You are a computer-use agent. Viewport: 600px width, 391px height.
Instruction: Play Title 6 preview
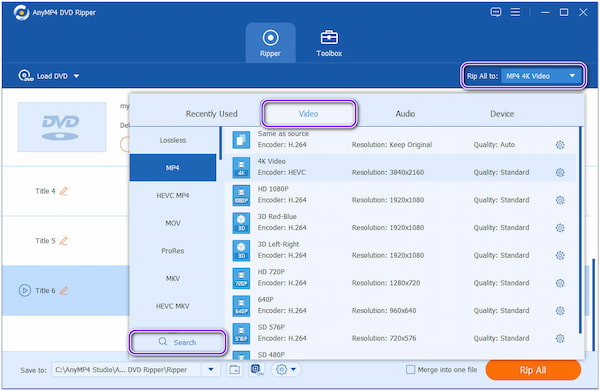click(x=24, y=290)
